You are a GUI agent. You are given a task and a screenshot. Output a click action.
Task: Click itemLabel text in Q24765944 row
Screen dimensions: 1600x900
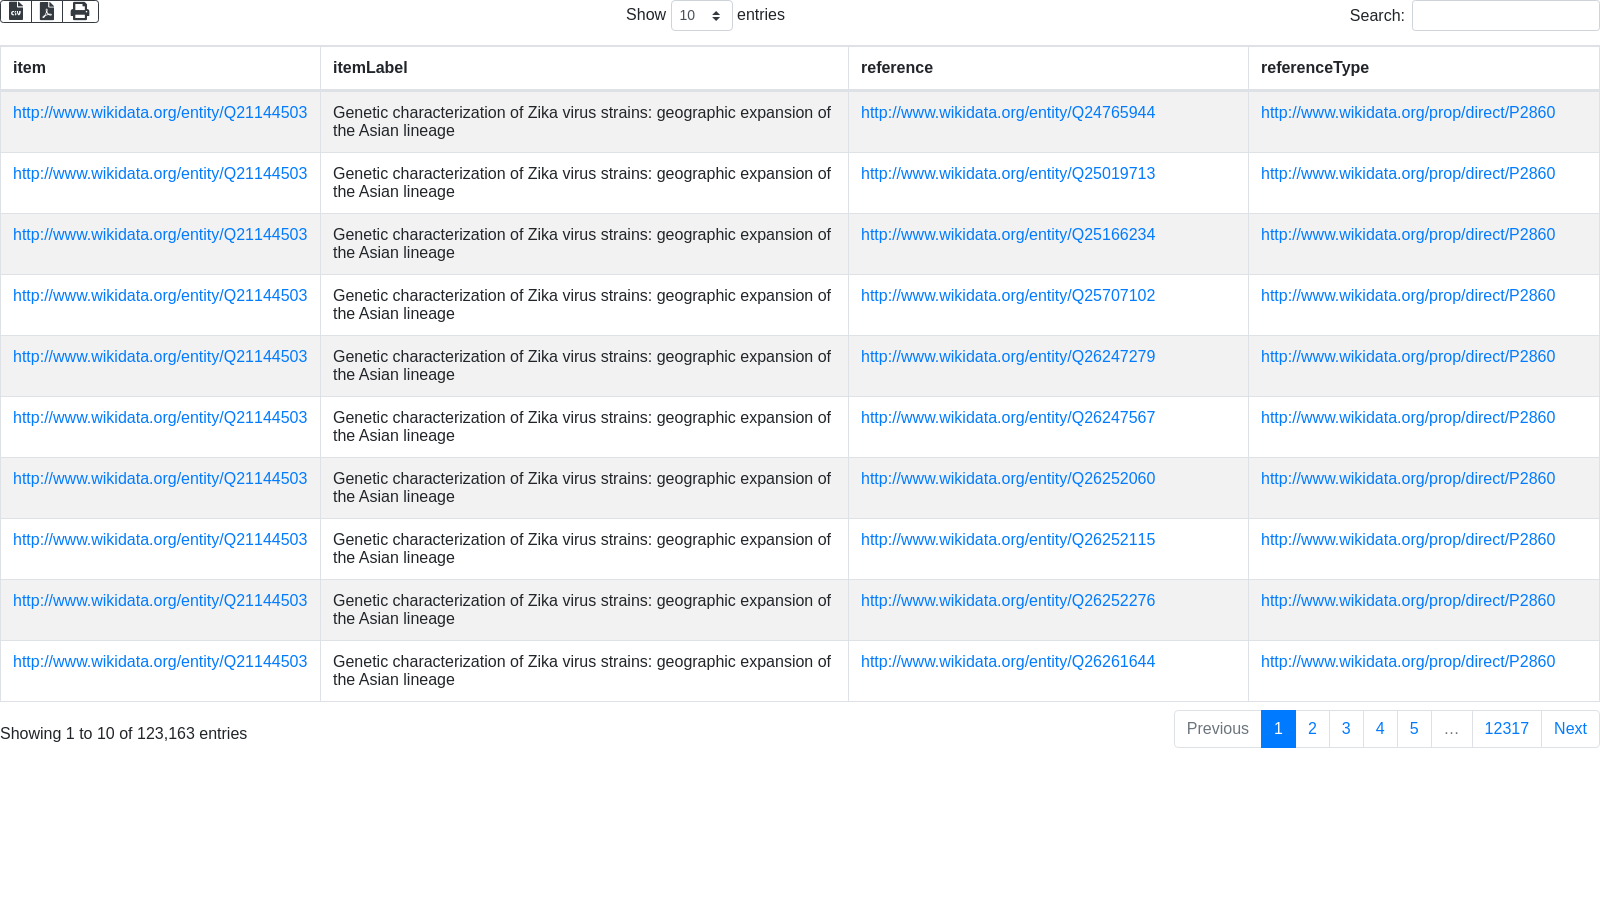click(x=582, y=122)
